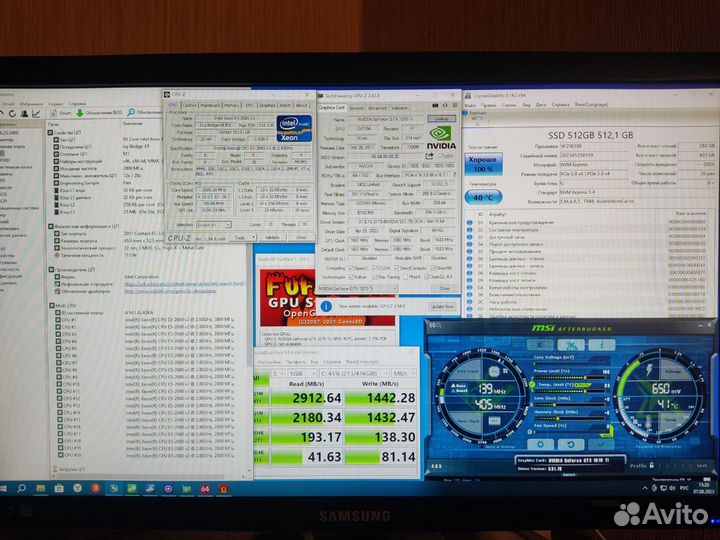
Task: Open CrystalDiskMark drive C: dropdown
Action: coord(354,374)
